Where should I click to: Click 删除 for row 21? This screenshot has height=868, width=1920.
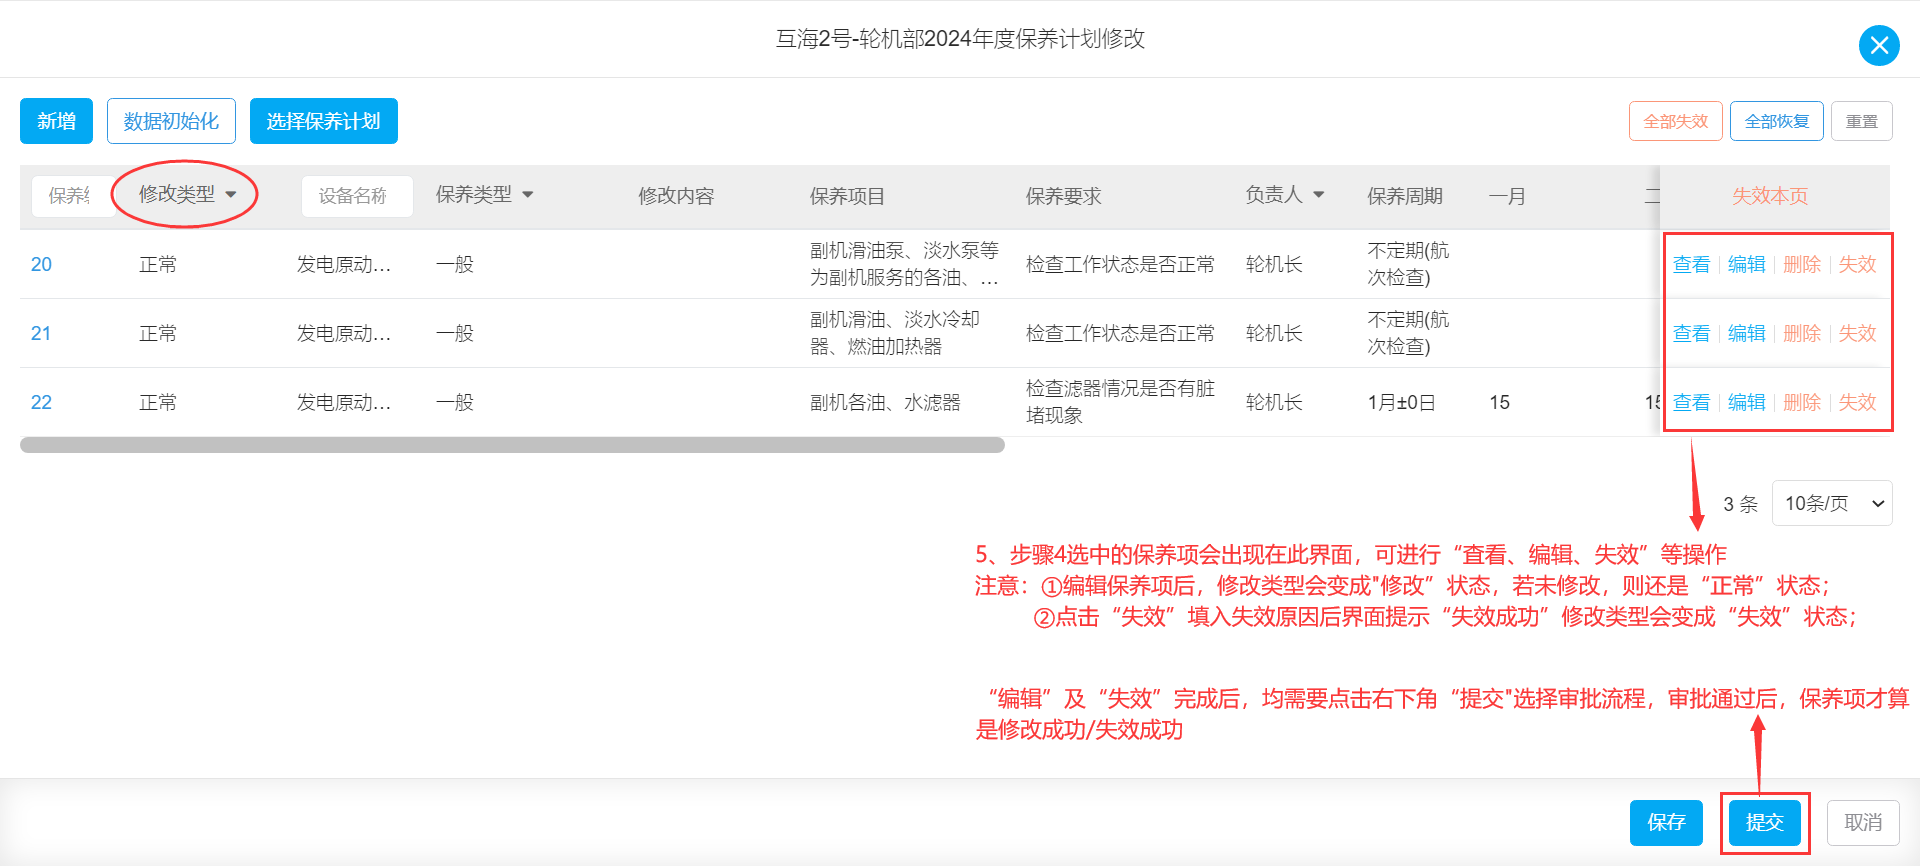coord(1802,333)
